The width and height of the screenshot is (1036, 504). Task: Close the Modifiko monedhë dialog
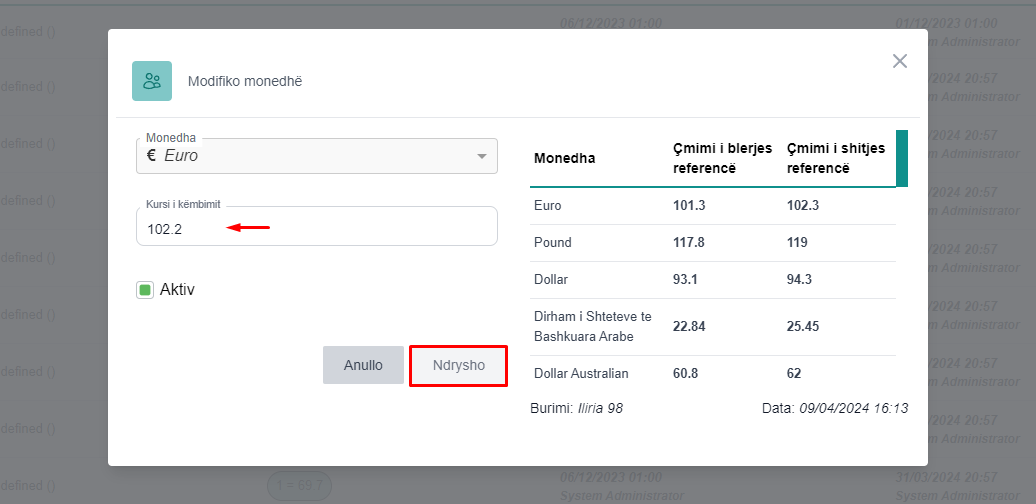(900, 61)
